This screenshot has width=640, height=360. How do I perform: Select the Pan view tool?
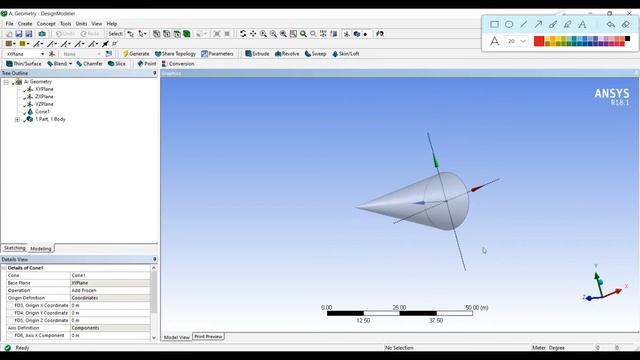pyautogui.click(x=253, y=34)
